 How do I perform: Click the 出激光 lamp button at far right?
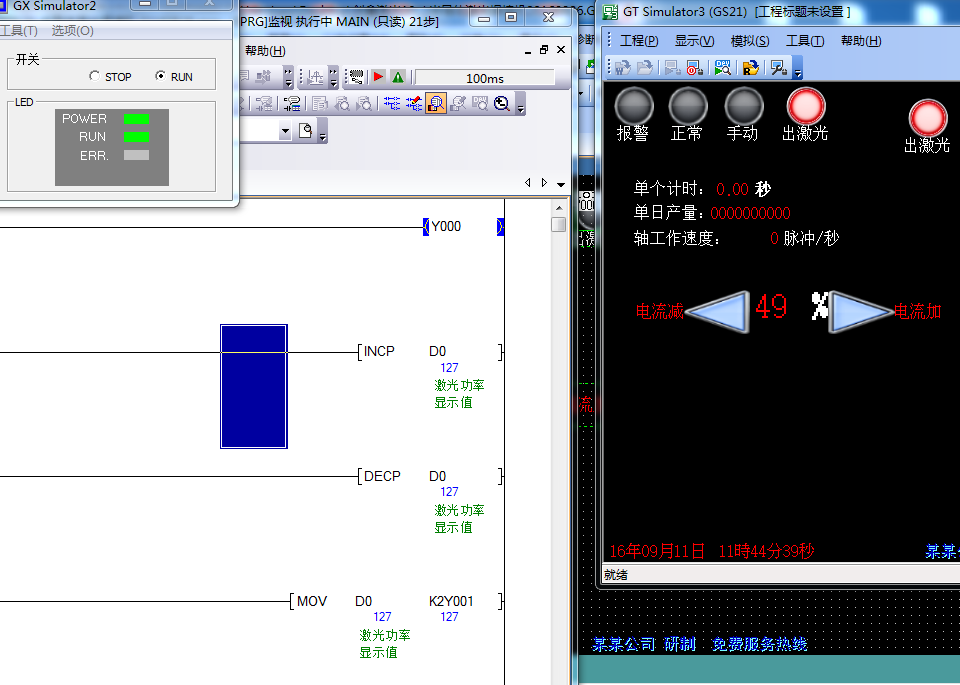click(x=927, y=118)
